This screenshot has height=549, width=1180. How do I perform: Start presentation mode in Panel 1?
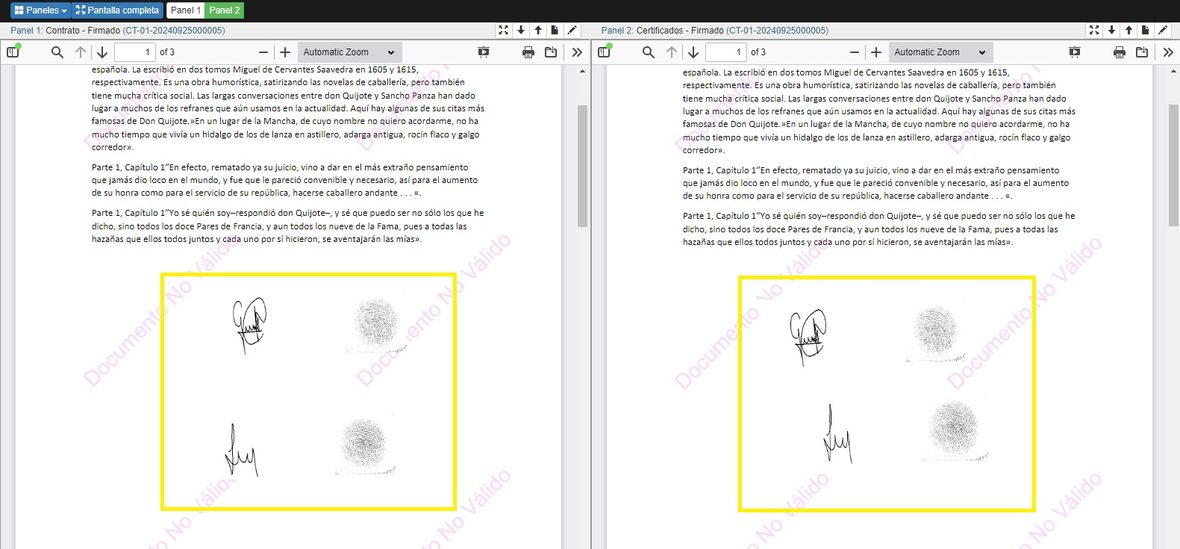[x=484, y=52]
